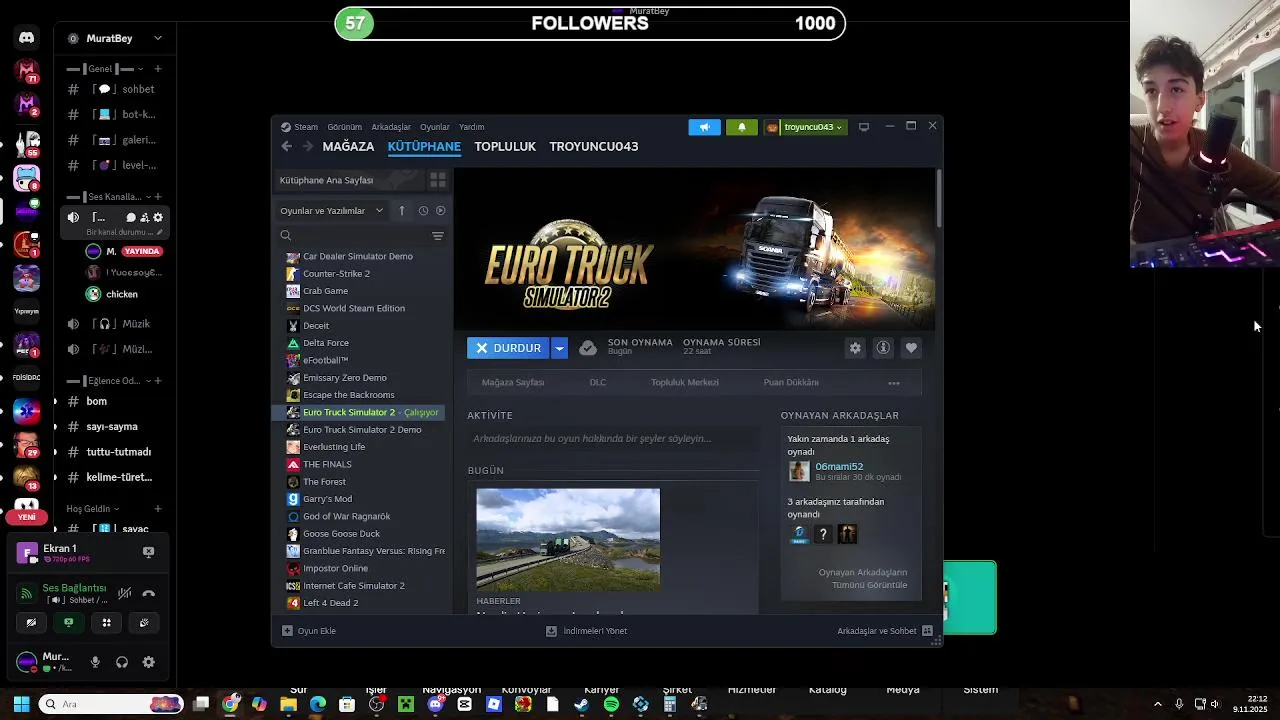Toggle the Steam library grid view icon
The height and width of the screenshot is (720, 1280).
pyautogui.click(x=437, y=180)
